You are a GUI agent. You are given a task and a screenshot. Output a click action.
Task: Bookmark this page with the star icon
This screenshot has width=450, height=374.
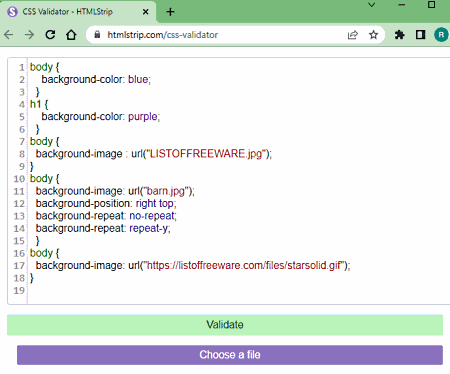[373, 35]
